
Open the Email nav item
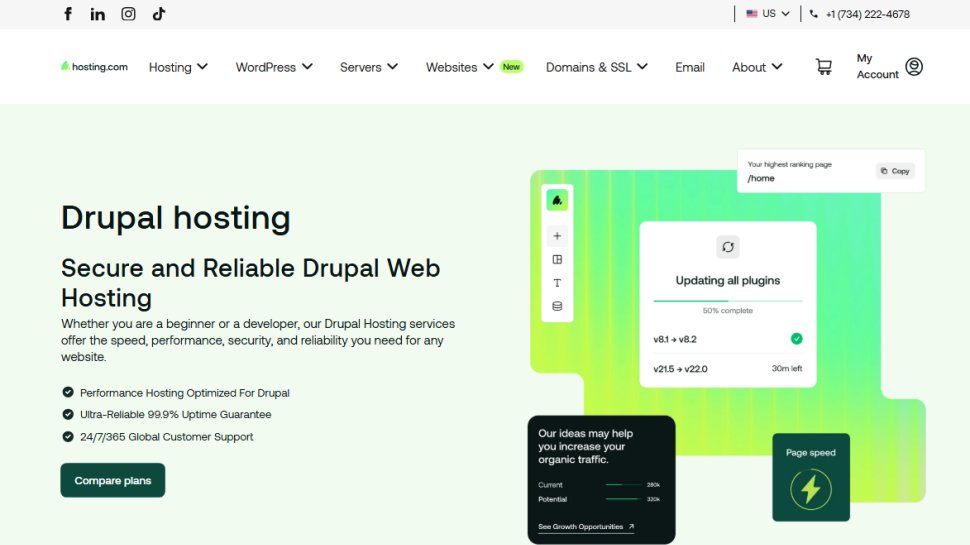click(x=690, y=67)
